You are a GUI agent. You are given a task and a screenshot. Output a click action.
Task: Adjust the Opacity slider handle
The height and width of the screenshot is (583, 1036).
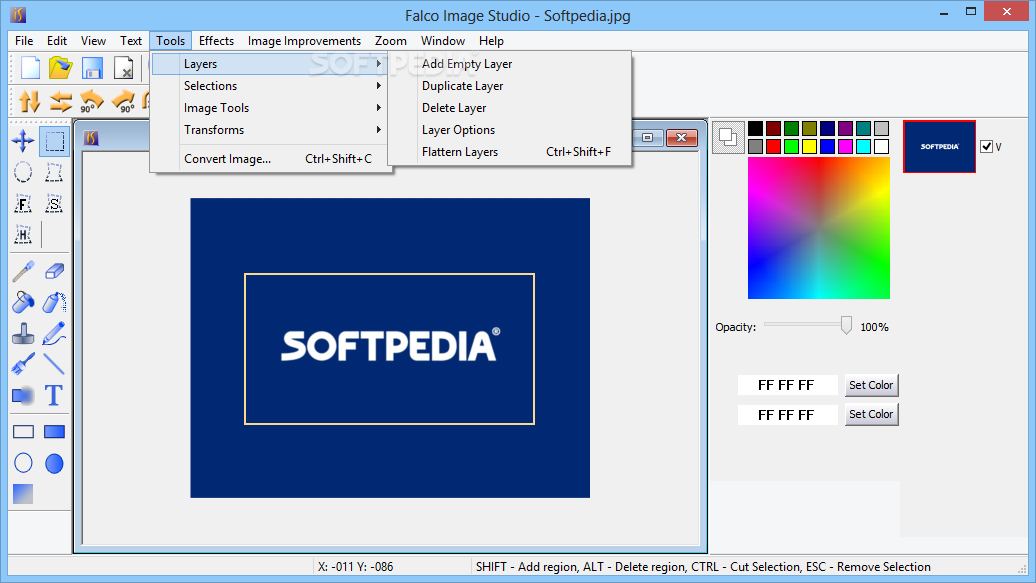click(846, 325)
